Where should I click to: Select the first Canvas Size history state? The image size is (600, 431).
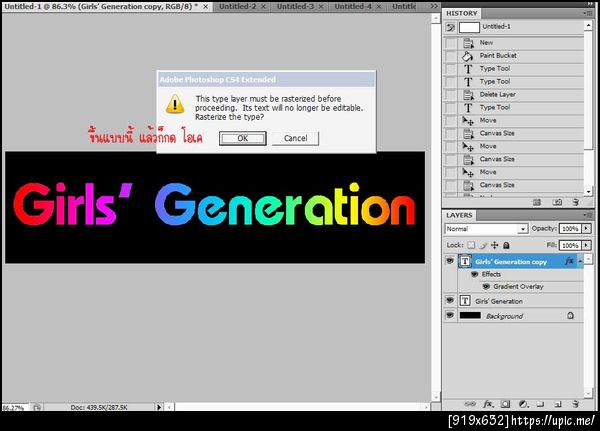[521, 134]
